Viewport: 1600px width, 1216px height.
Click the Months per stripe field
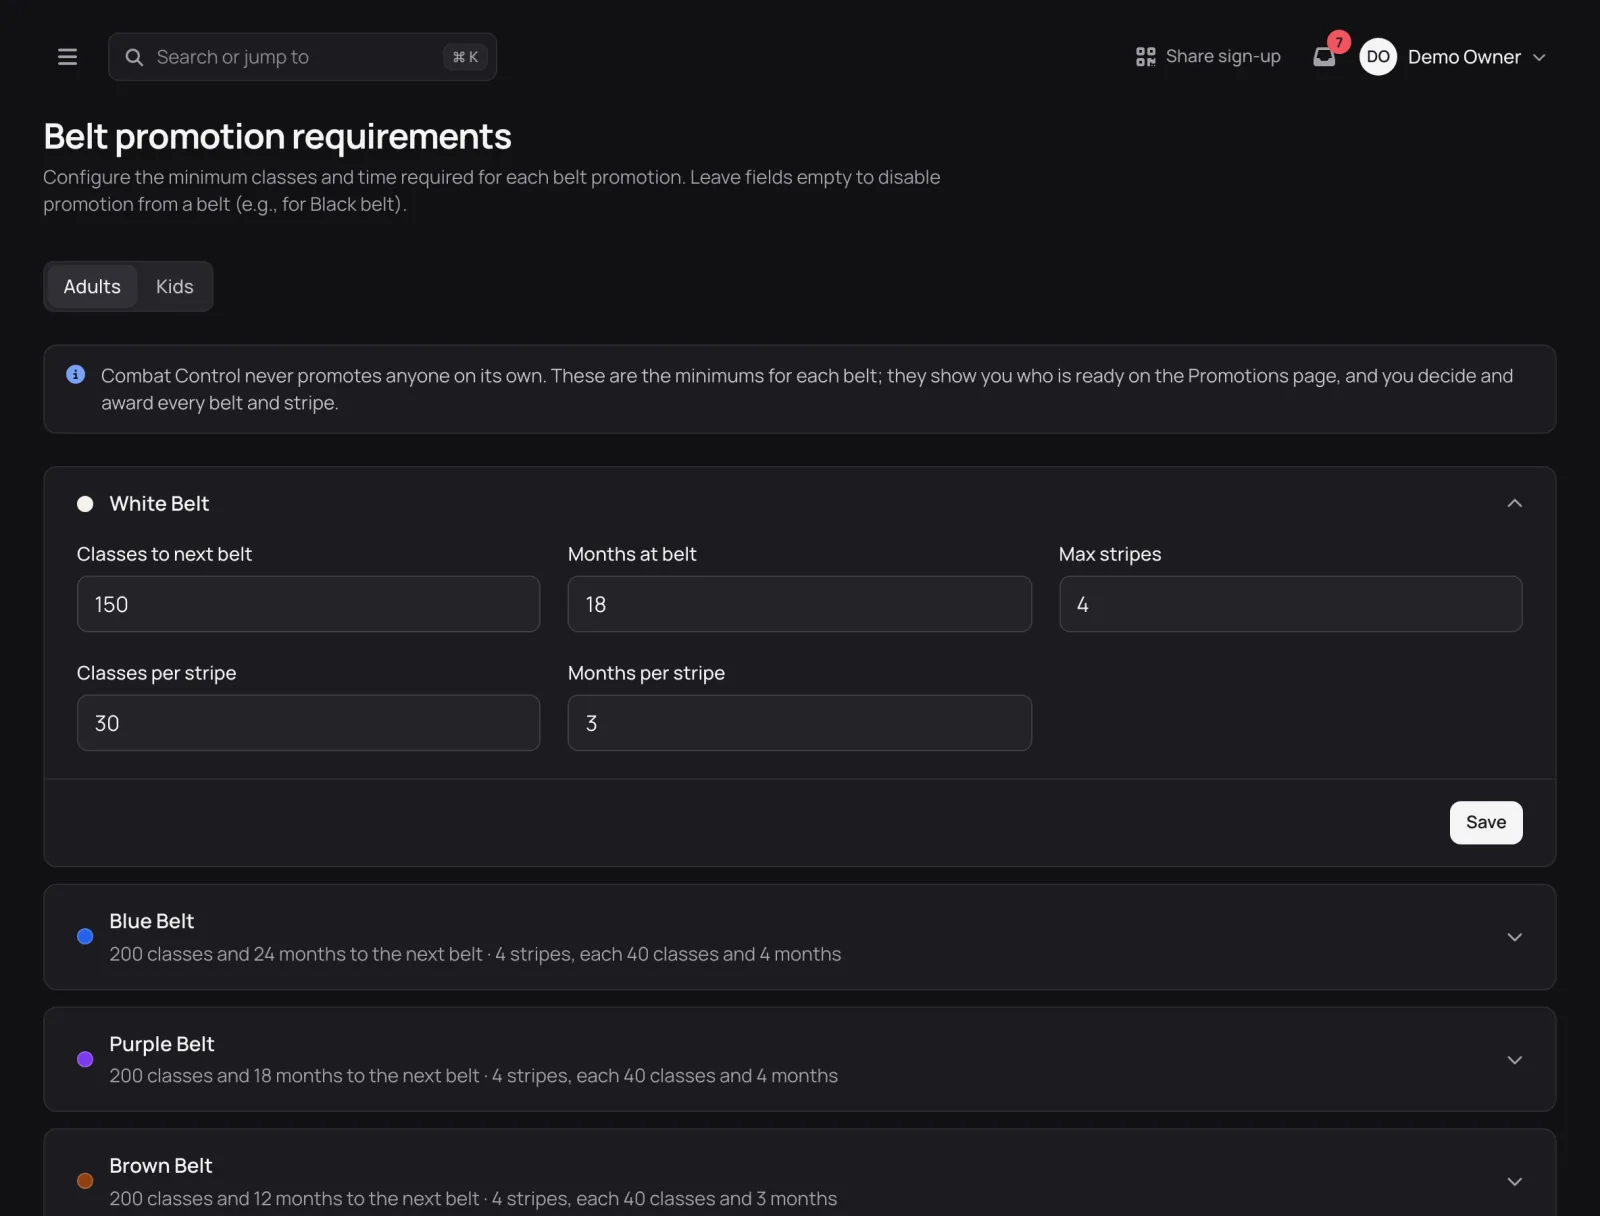799,723
